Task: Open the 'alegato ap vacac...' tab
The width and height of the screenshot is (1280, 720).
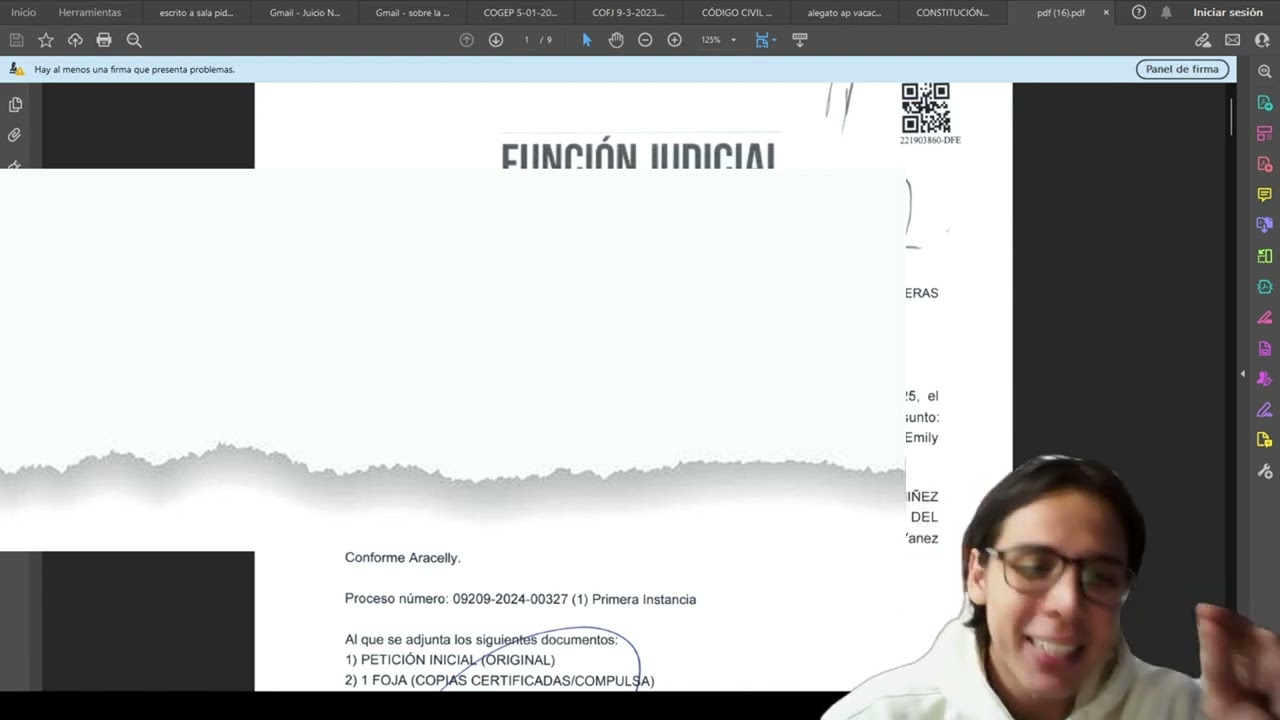Action: pyautogui.click(x=844, y=13)
